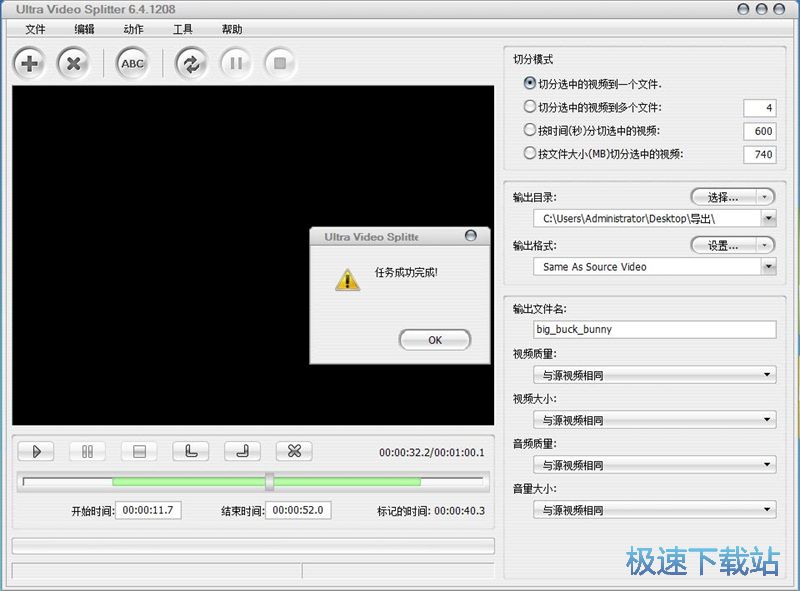The width and height of the screenshot is (800, 591).
Task: Click the 任务成功完成! message text
Action: (x=406, y=273)
